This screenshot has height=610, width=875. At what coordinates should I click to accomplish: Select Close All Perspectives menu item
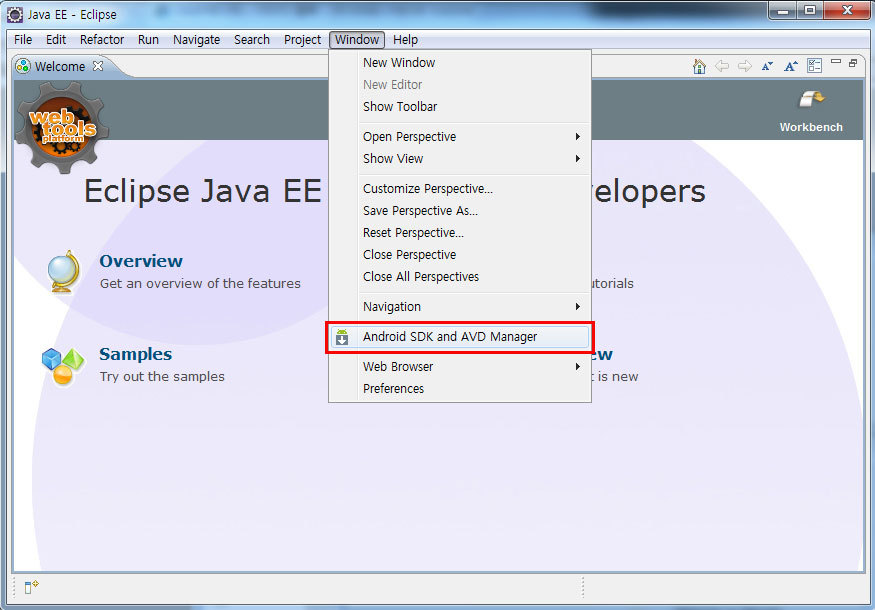pos(459,277)
